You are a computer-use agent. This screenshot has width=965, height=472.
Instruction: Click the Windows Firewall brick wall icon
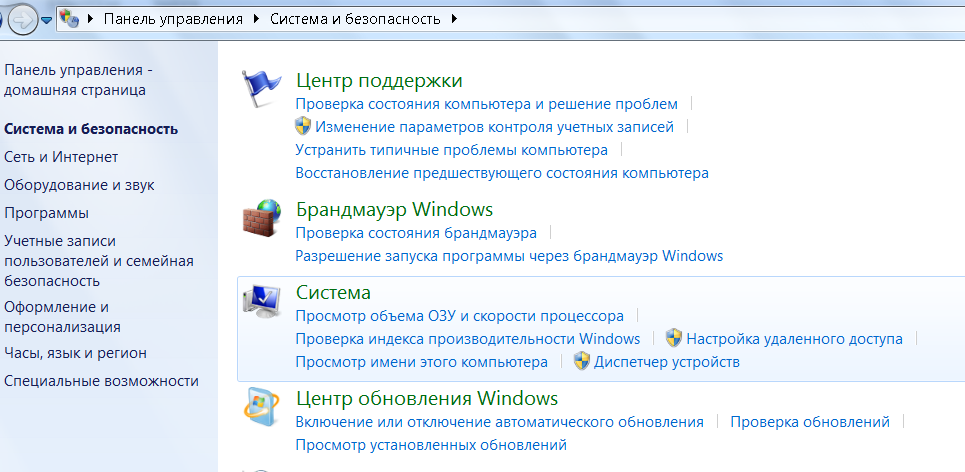pos(262,217)
